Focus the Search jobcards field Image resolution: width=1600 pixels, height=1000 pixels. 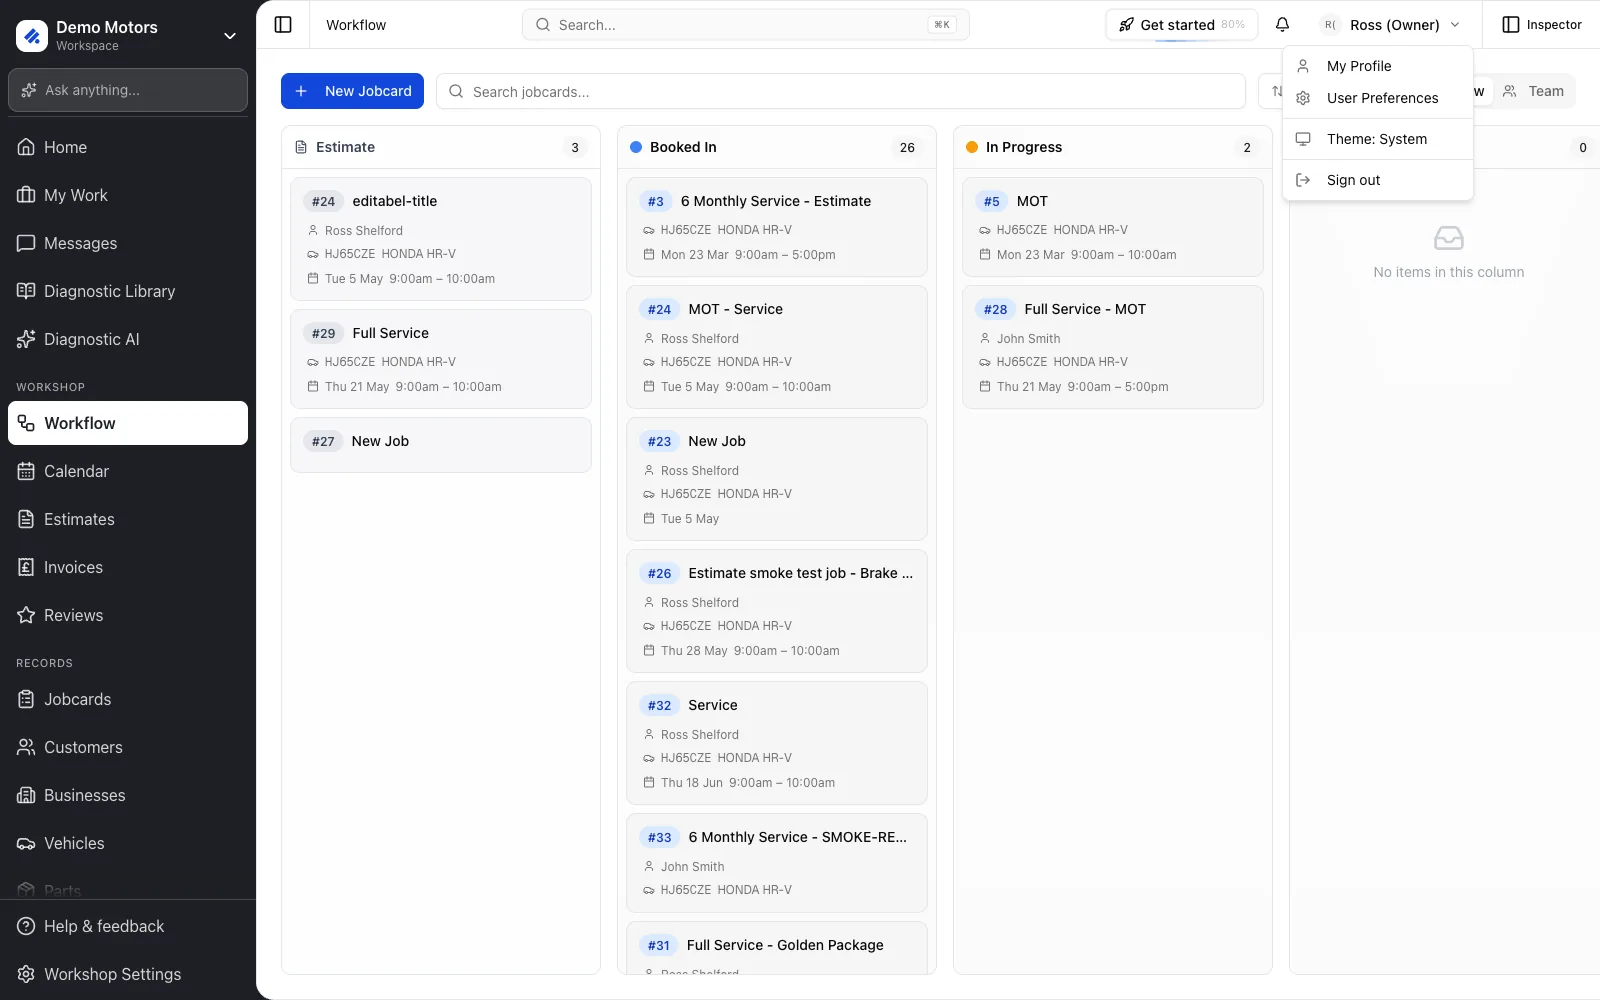tap(840, 91)
